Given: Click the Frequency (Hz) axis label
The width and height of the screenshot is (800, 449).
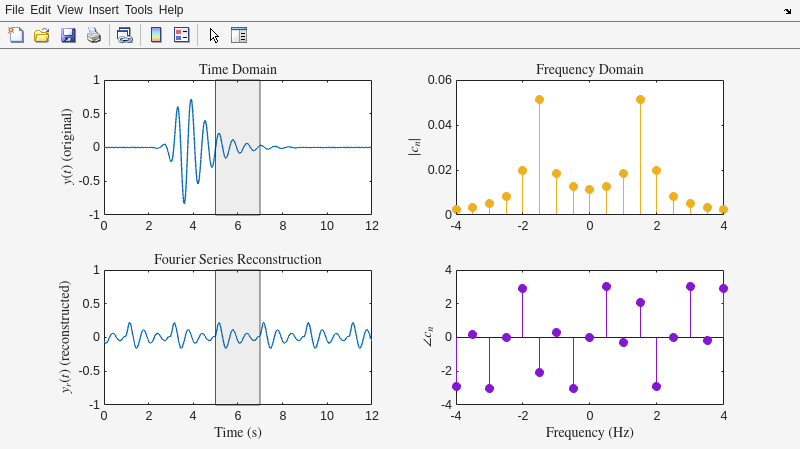Looking at the screenshot, I should point(589,433).
